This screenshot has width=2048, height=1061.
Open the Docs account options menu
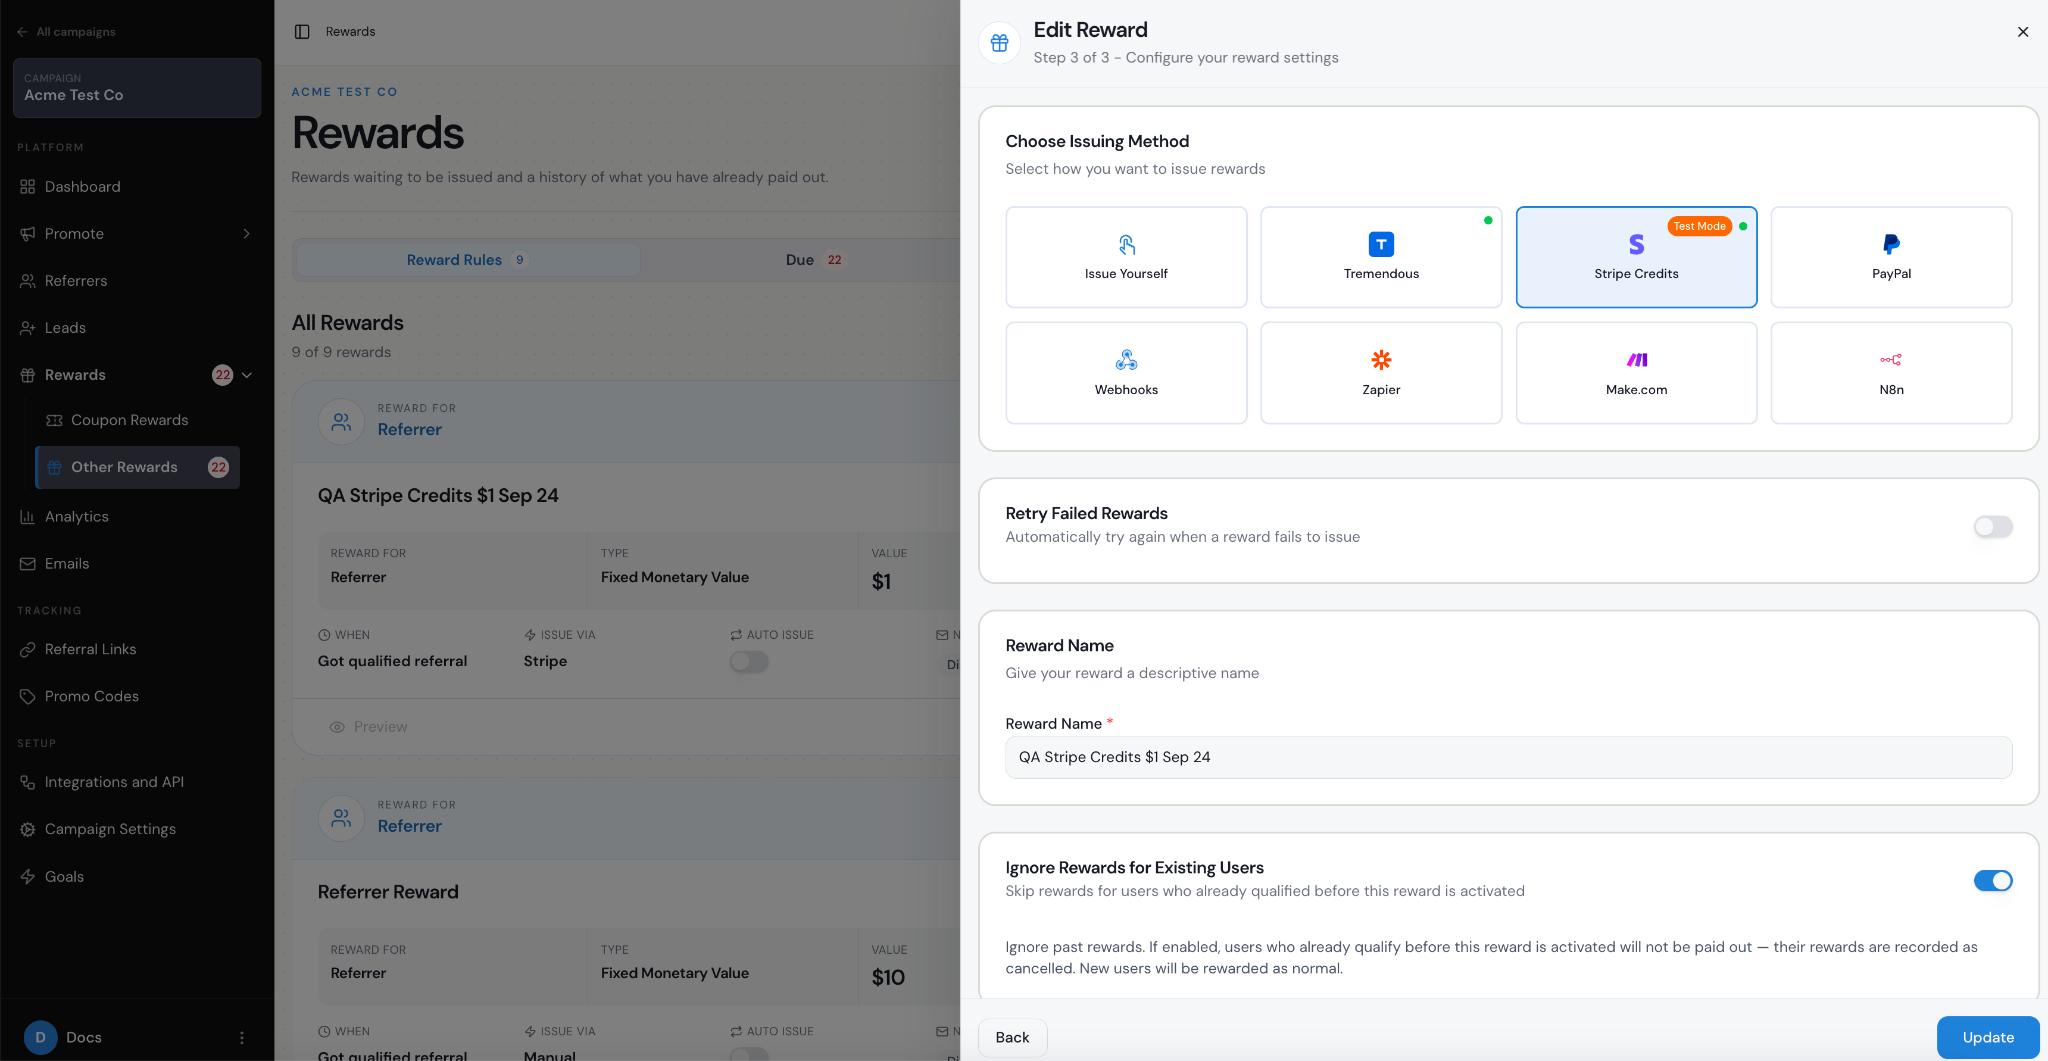point(242,1038)
